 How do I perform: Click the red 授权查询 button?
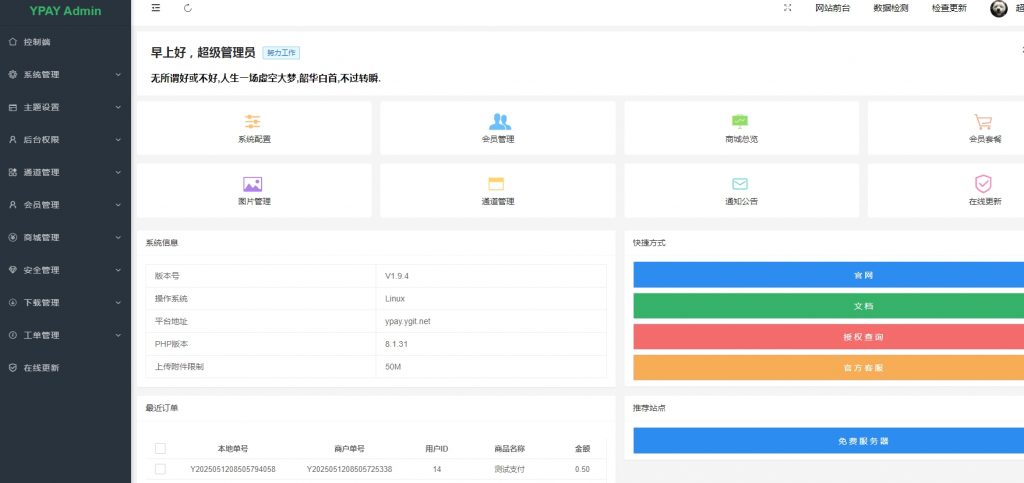point(829,337)
